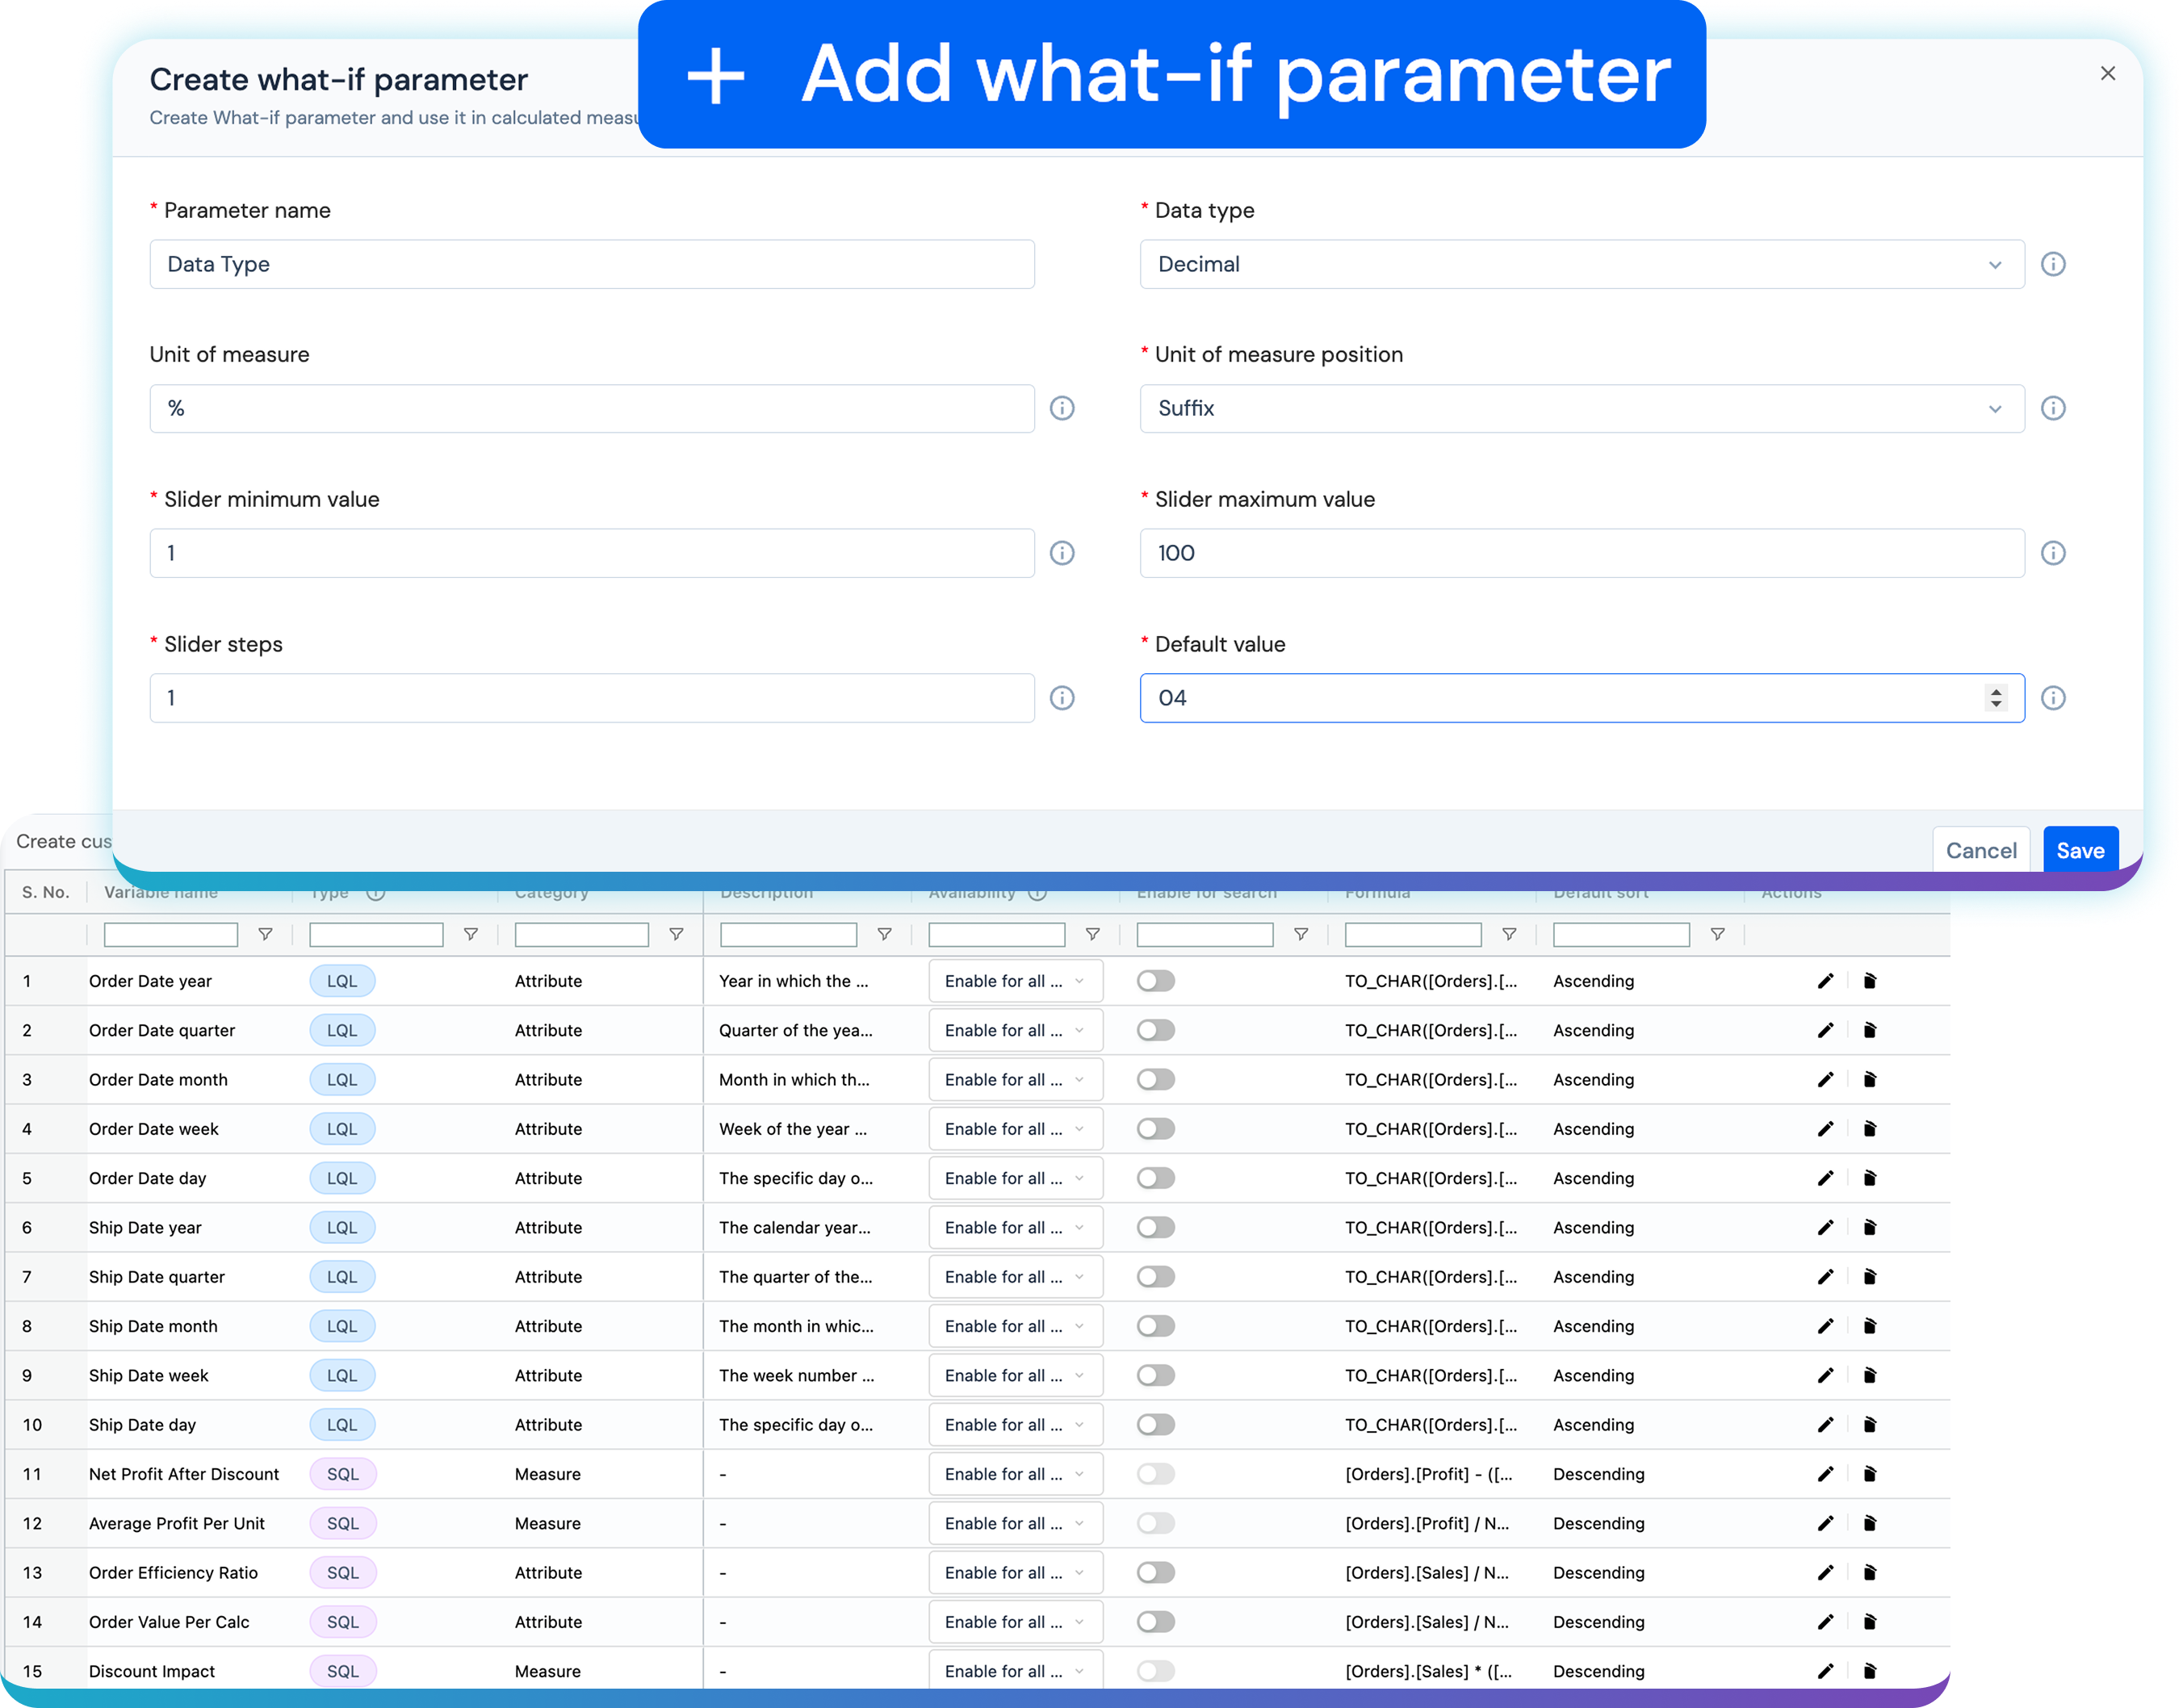2183x1708 pixels.
Task: Click the Parameter name input field
Action: 592,264
